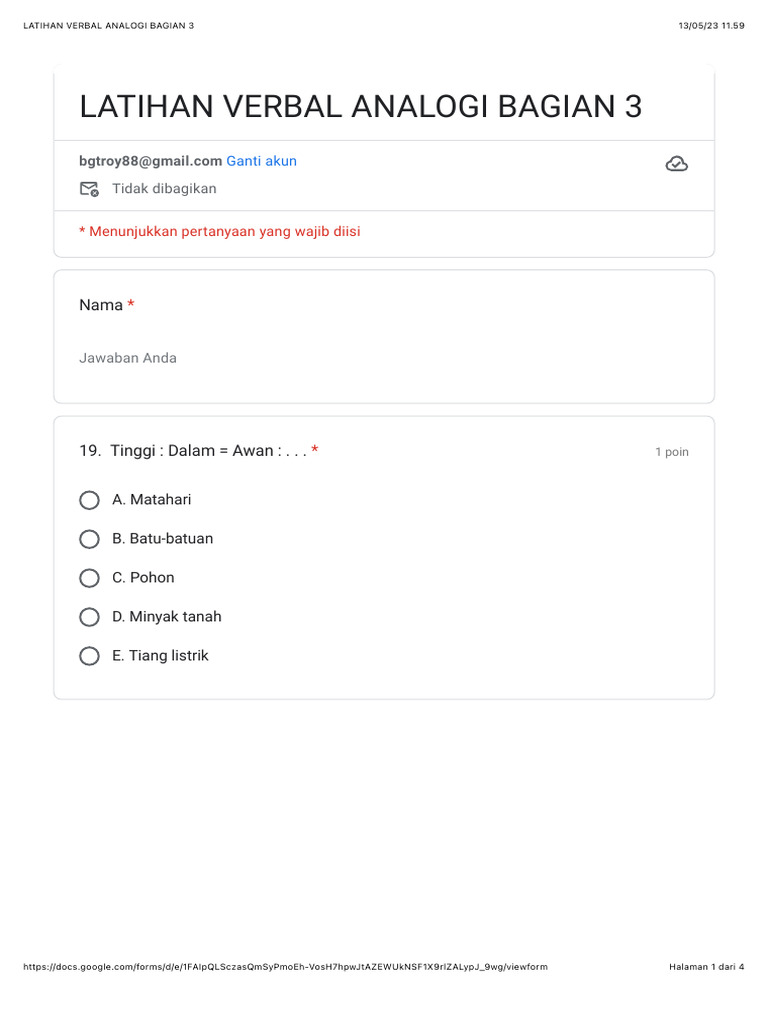Image resolution: width=768 pixels, height=1024 pixels.
Task: Pick radio option 'C. Pohon'
Action: 89,578
